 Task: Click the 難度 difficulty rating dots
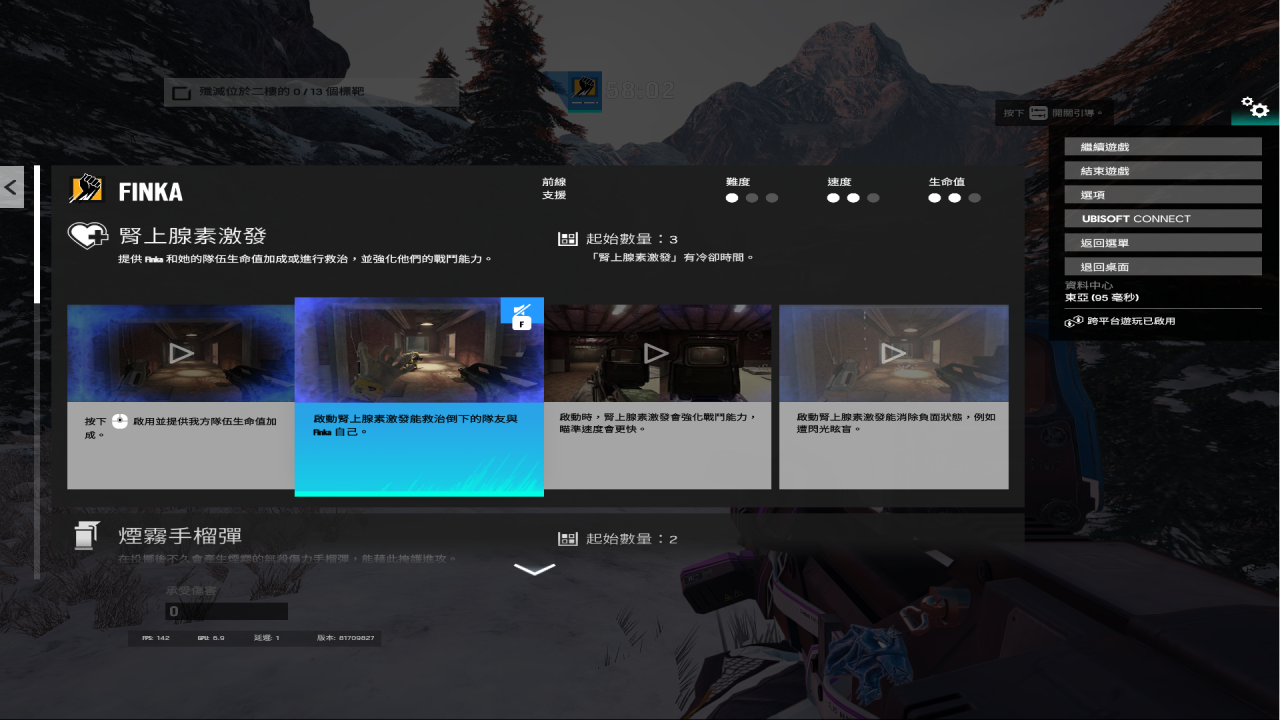click(752, 198)
